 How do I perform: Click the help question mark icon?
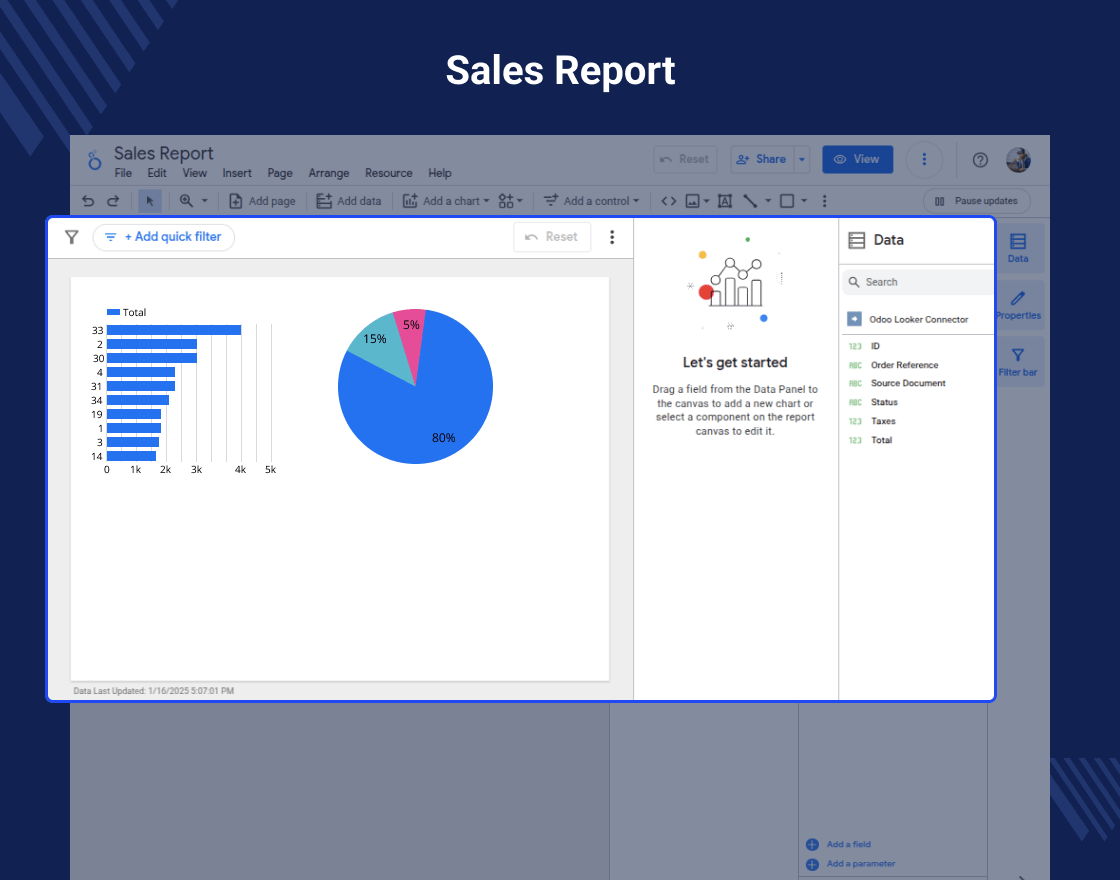980,160
